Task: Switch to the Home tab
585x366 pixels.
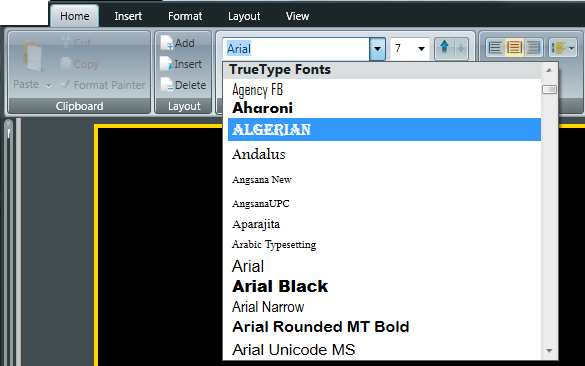Action: pyautogui.click(x=75, y=16)
